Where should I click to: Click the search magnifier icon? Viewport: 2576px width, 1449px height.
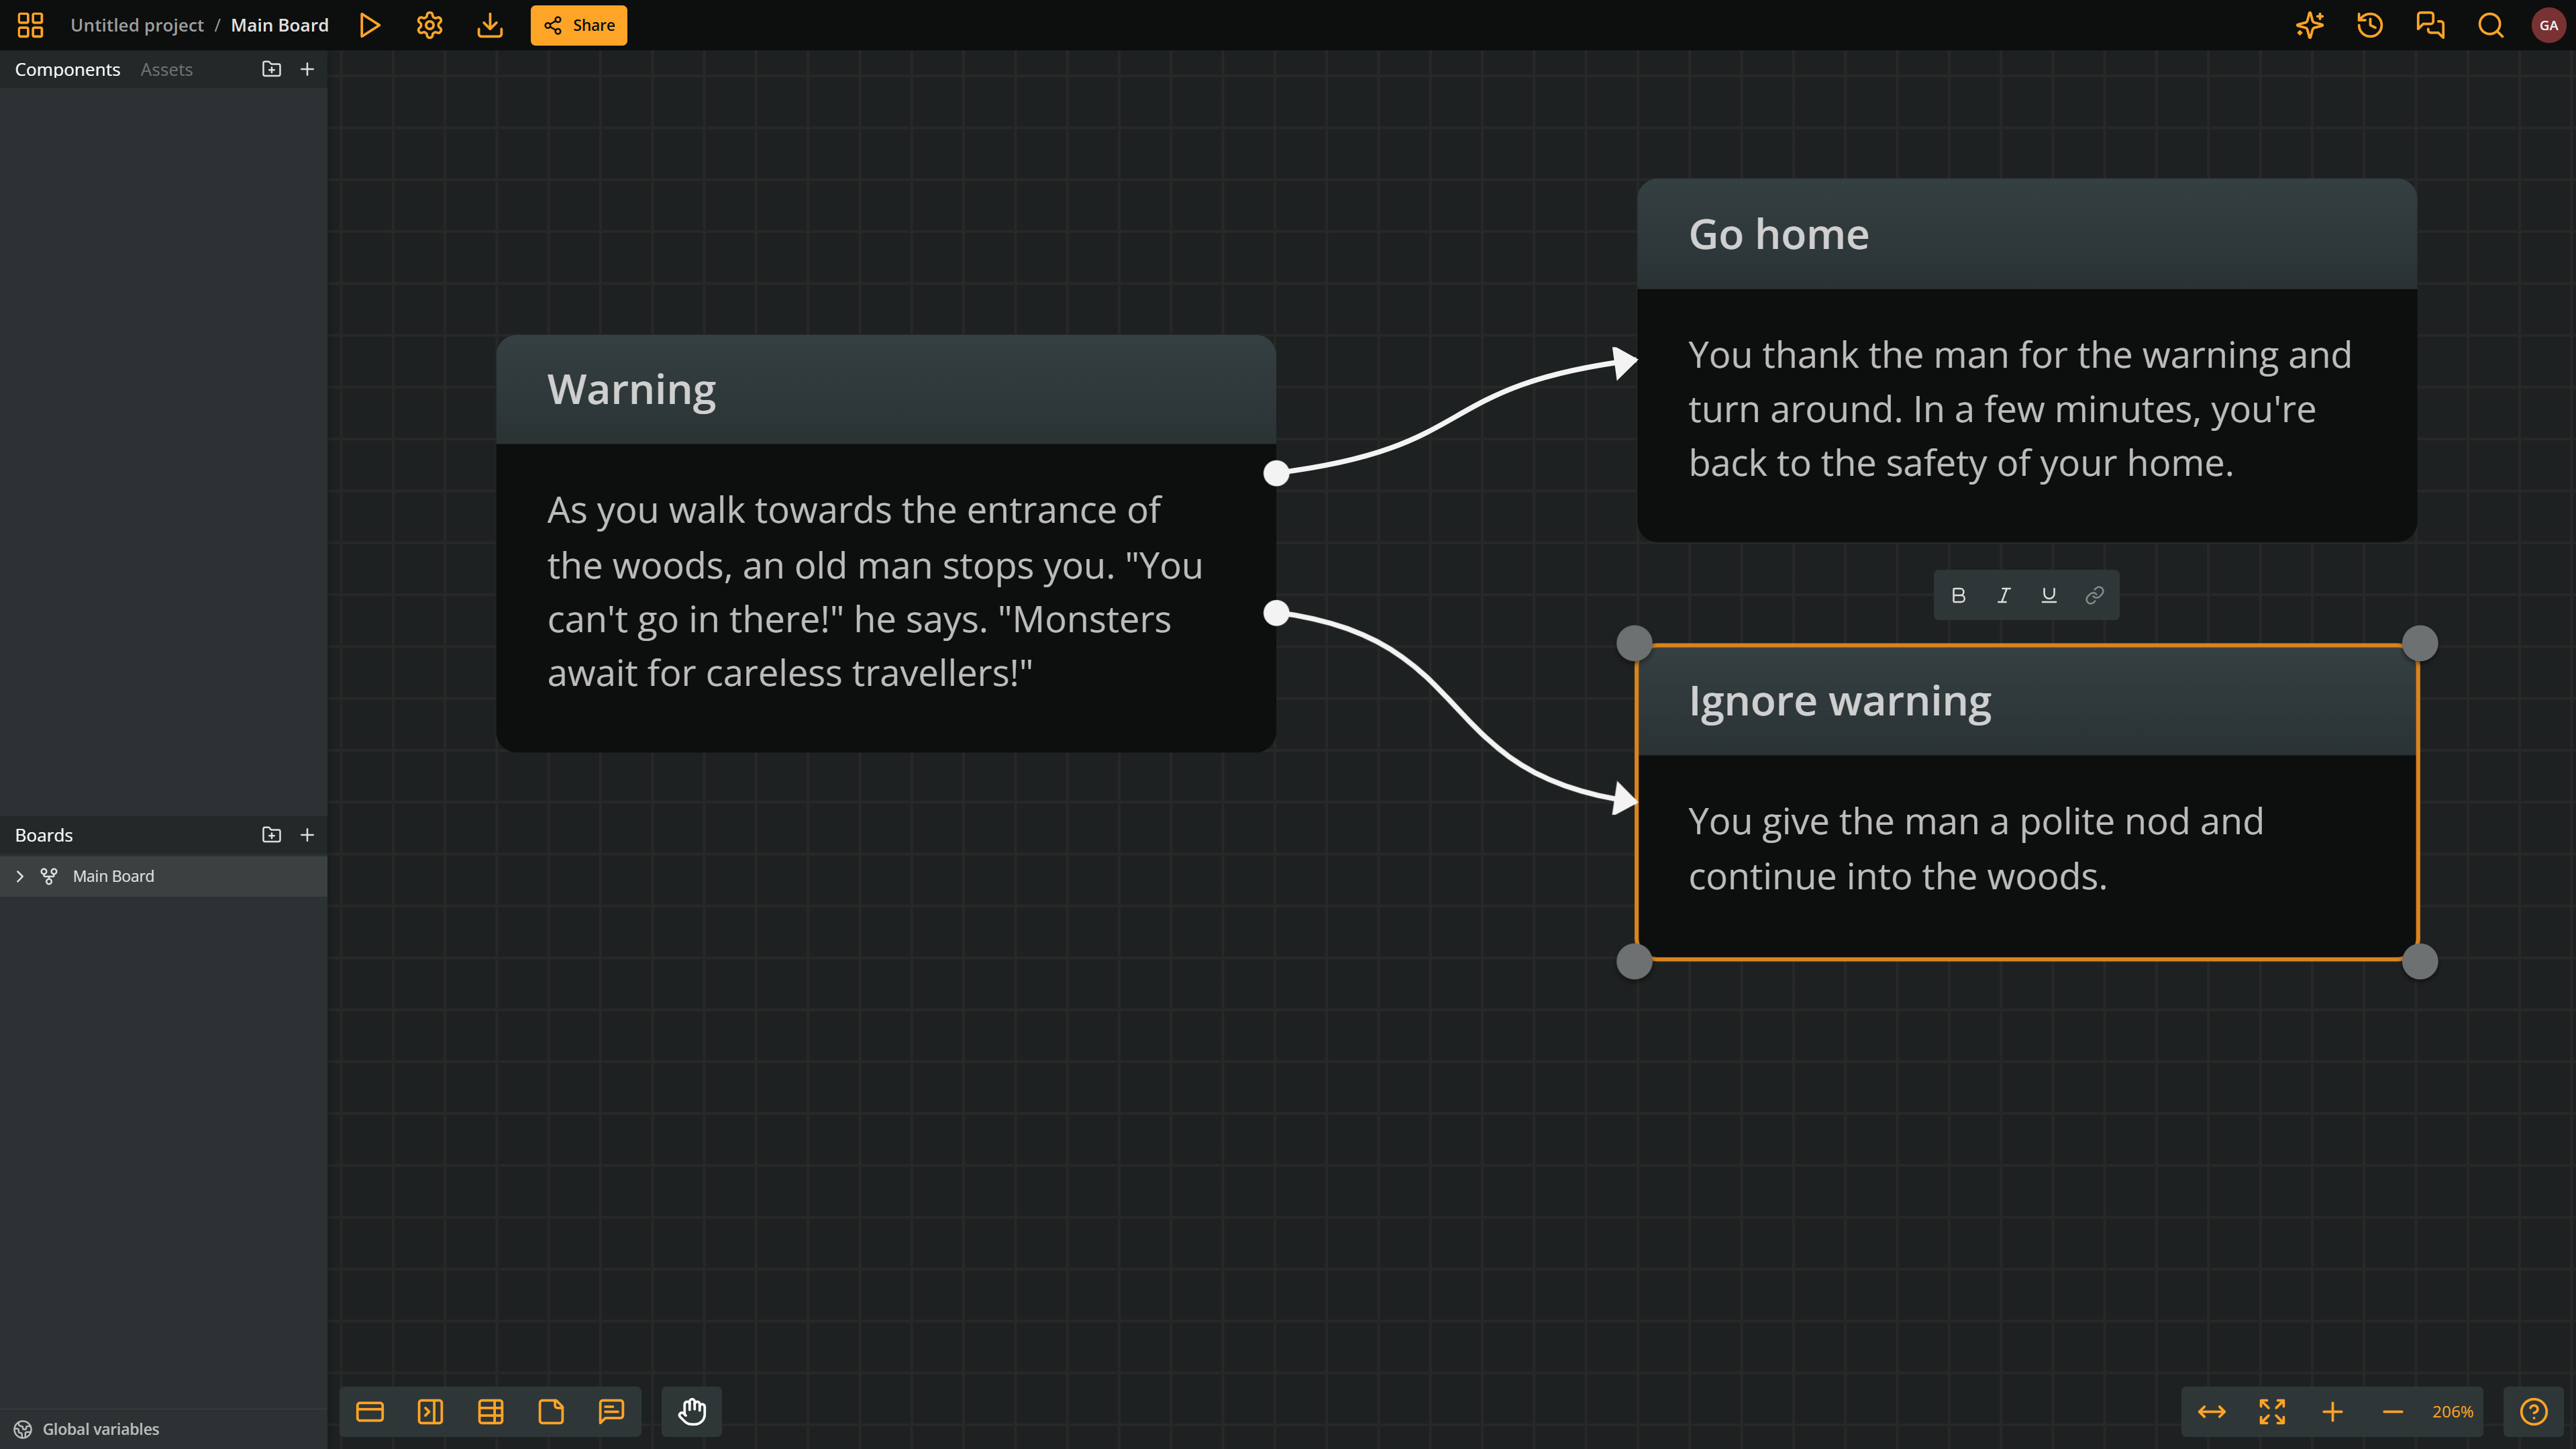[2490, 25]
